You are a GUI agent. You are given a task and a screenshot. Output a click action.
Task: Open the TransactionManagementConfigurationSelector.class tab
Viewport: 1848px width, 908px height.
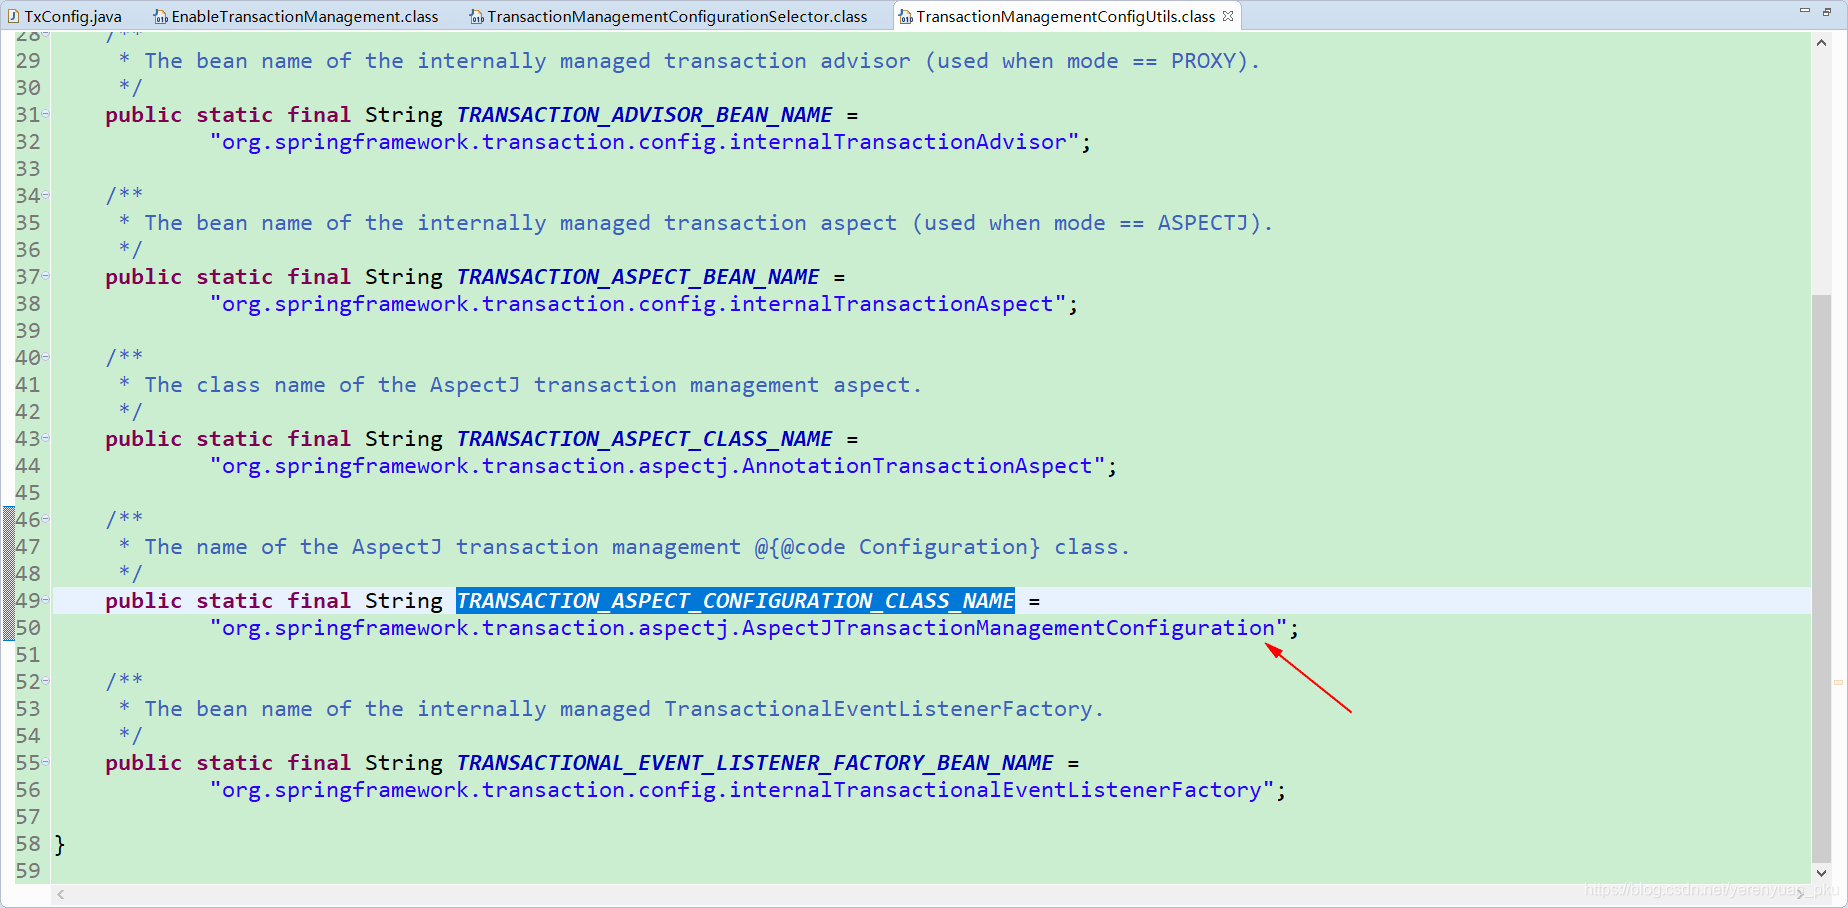click(x=668, y=16)
